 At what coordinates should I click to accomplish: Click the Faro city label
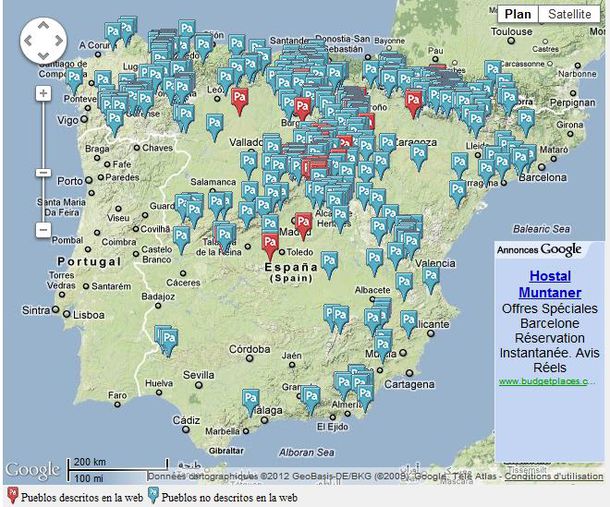tap(117, 395)
